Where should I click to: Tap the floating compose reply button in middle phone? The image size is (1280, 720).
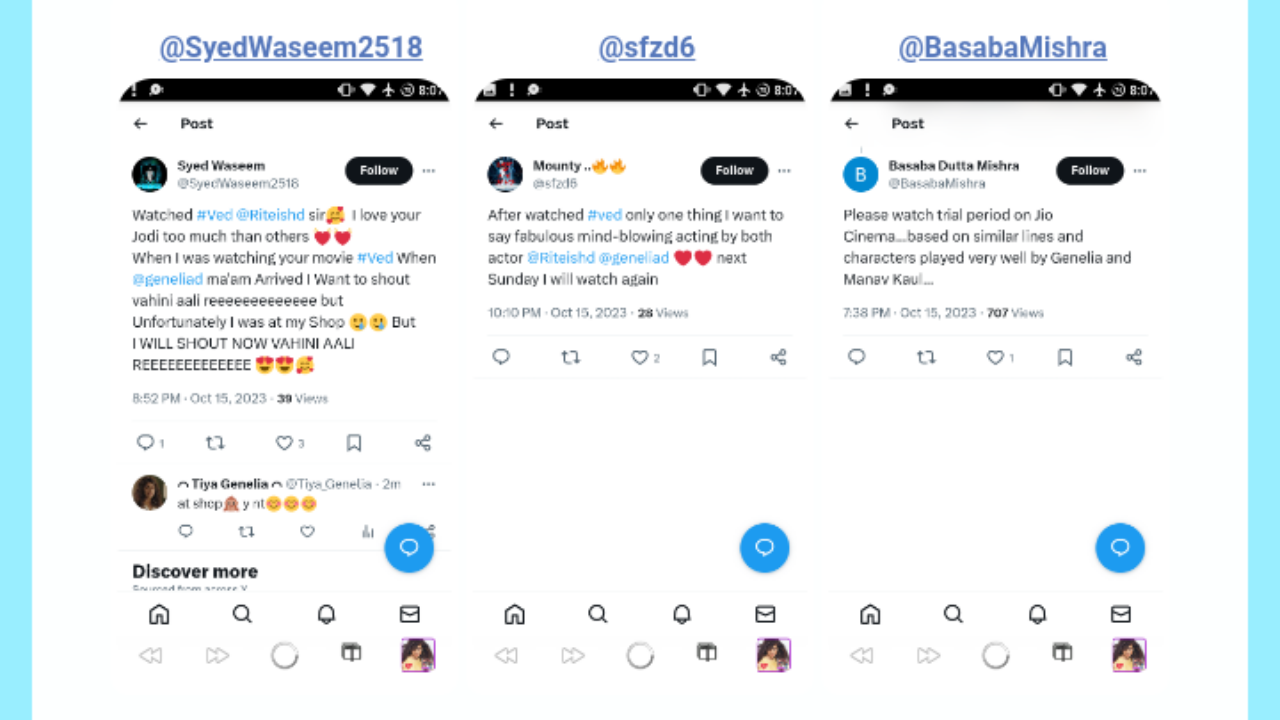765,548
